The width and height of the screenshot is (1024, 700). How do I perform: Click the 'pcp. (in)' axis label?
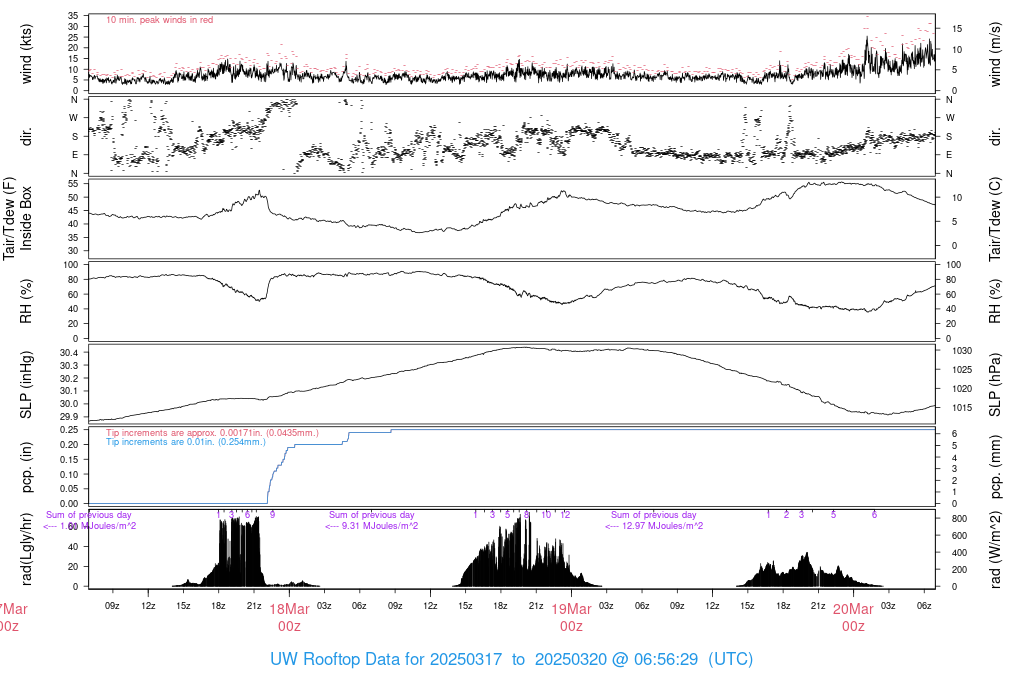click(26, 468)
